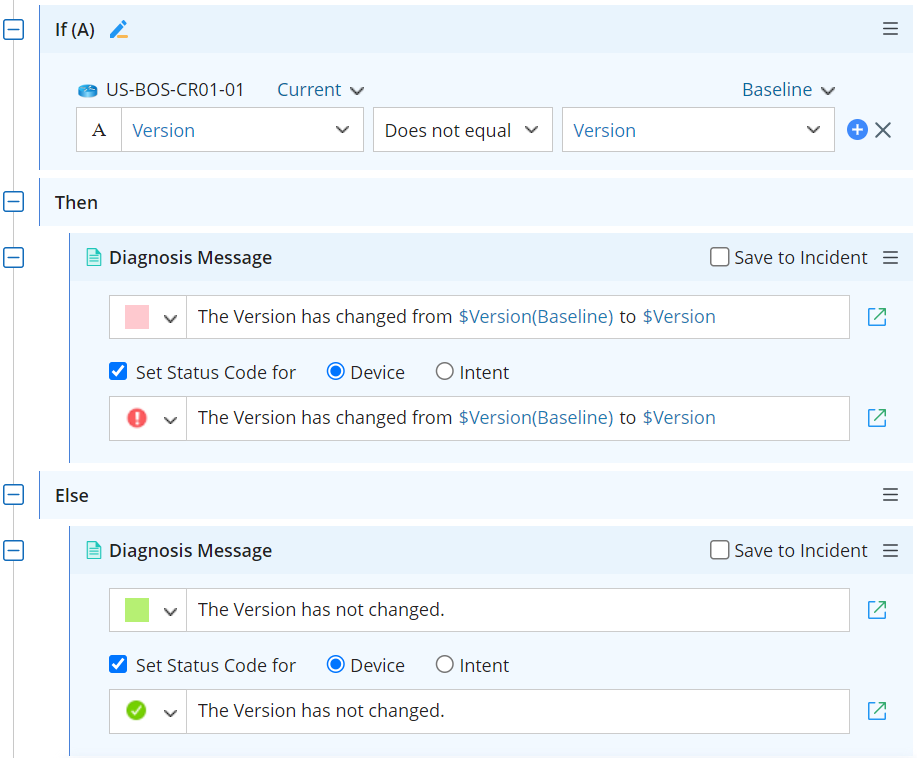Uncheck Set Status Code for in Then block
917x758 pixels.
(x=118, y=372)
